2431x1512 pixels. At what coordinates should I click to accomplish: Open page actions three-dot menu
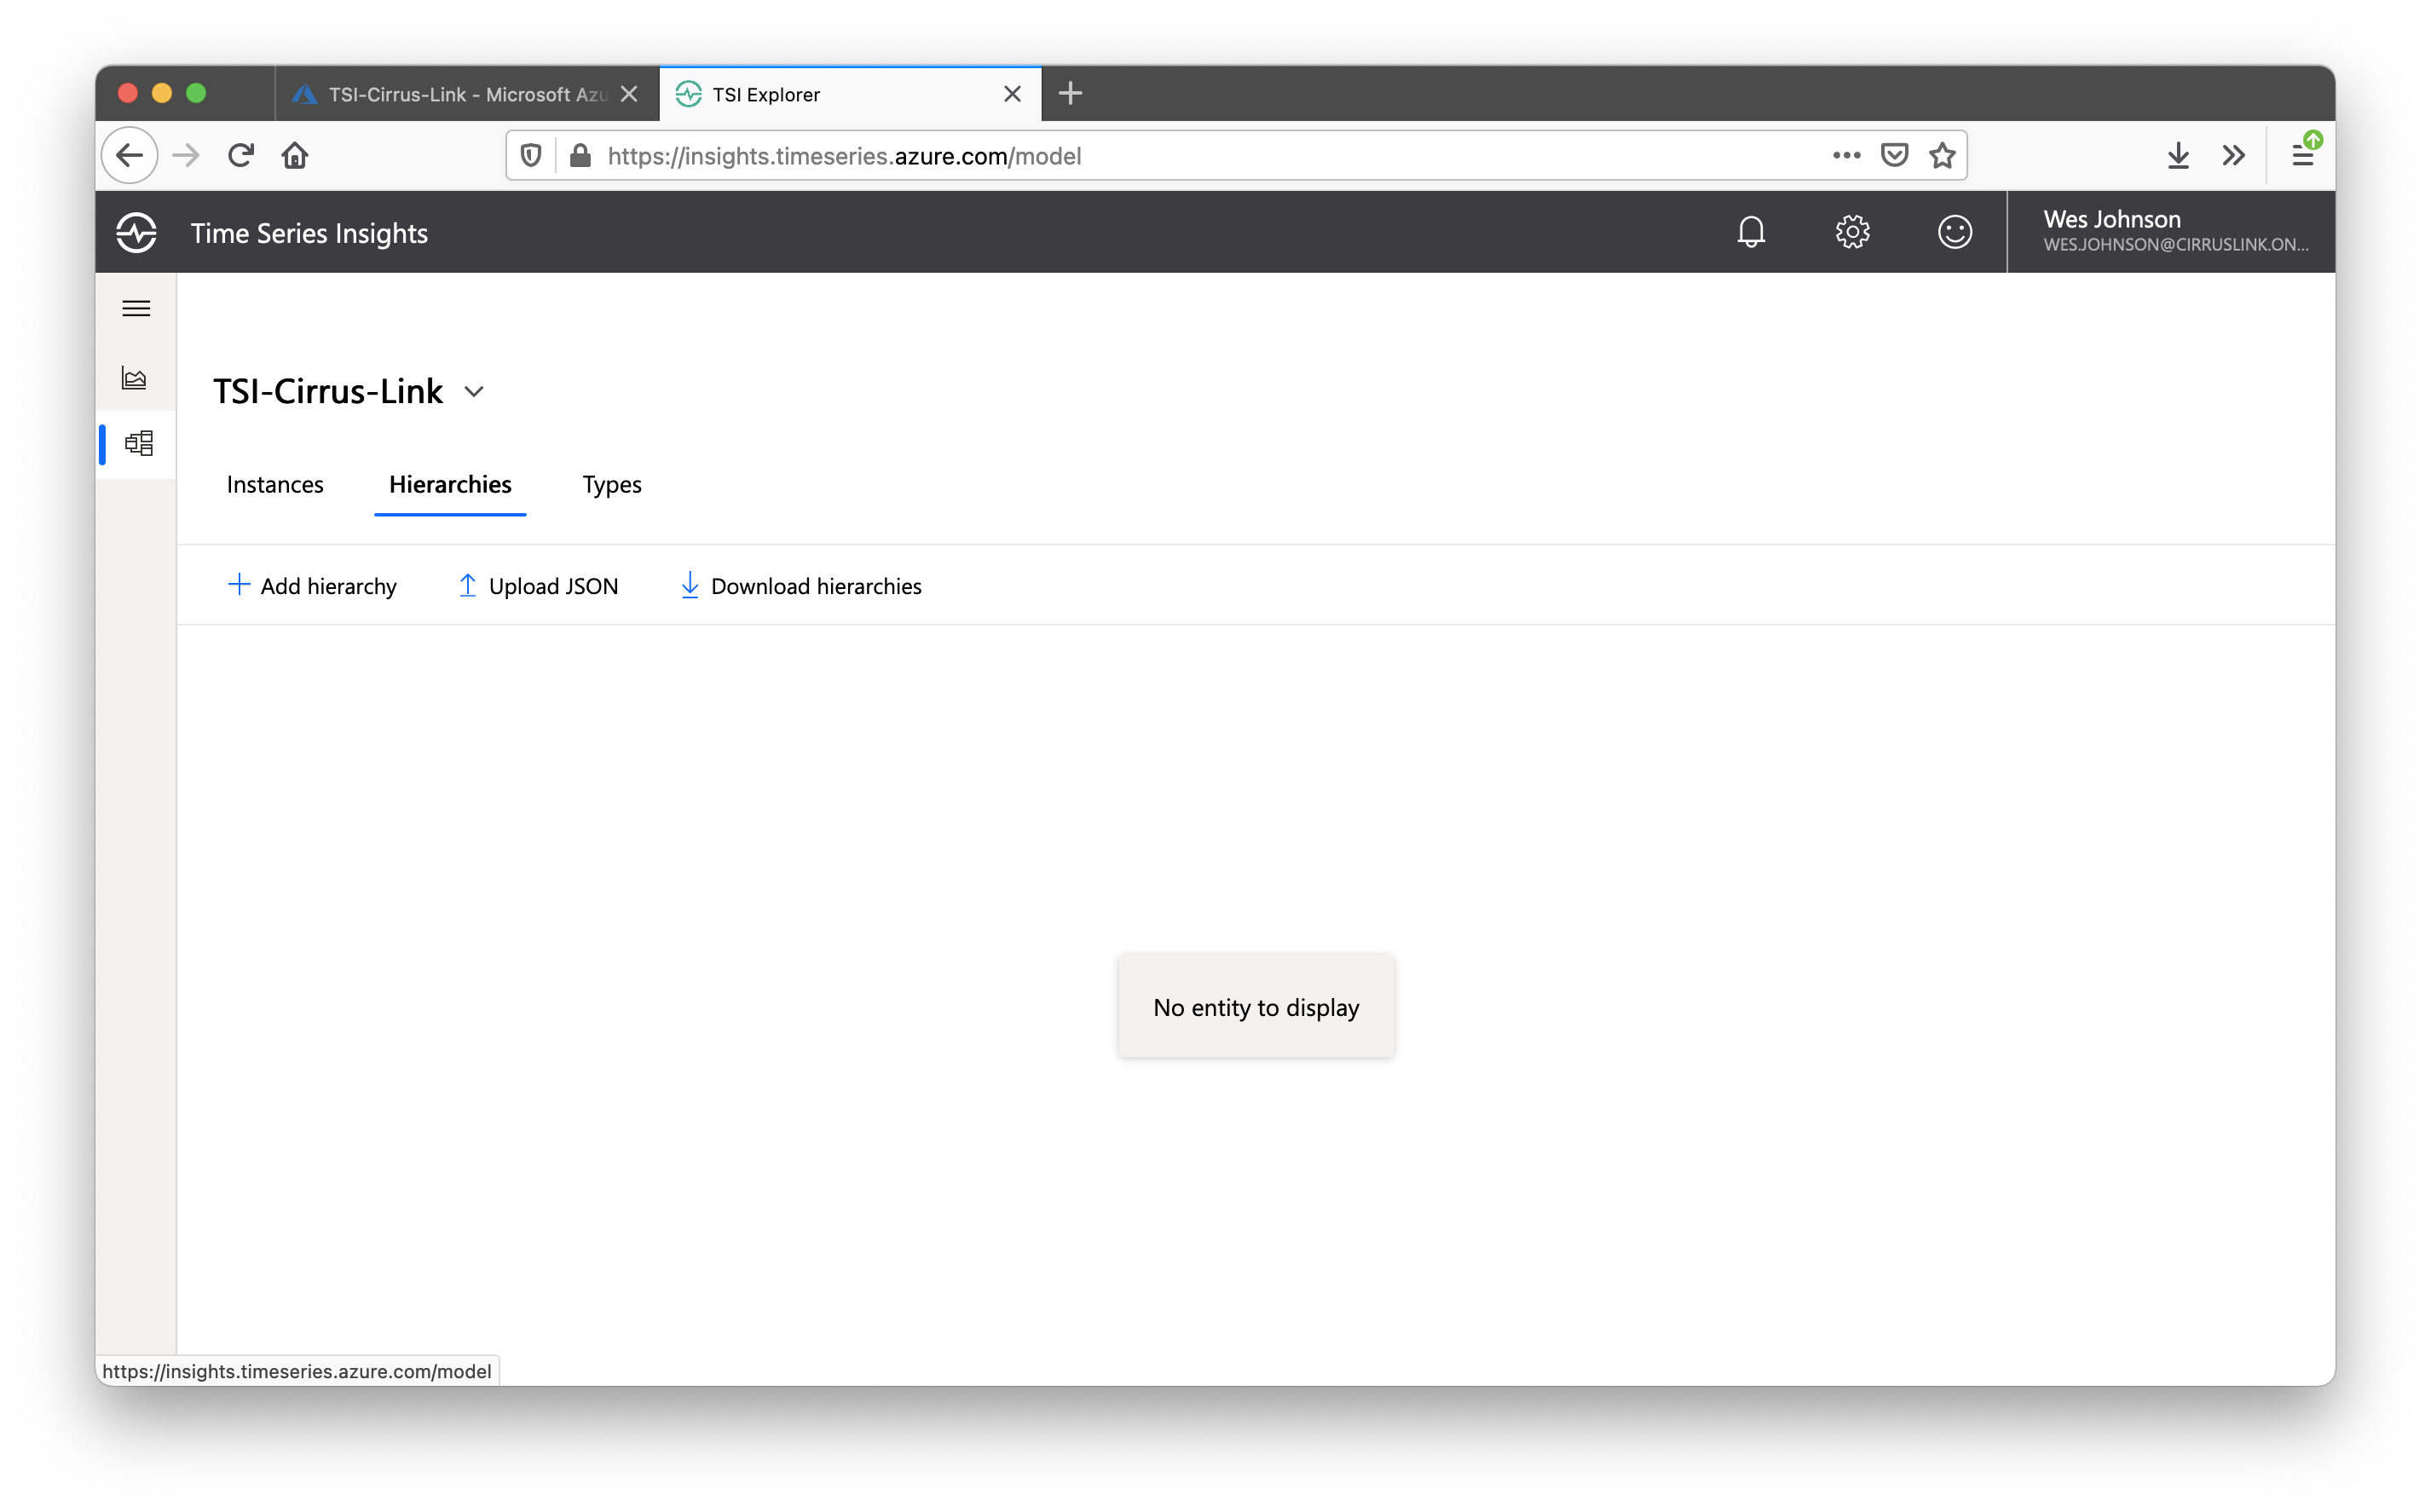pos(1846,155)
